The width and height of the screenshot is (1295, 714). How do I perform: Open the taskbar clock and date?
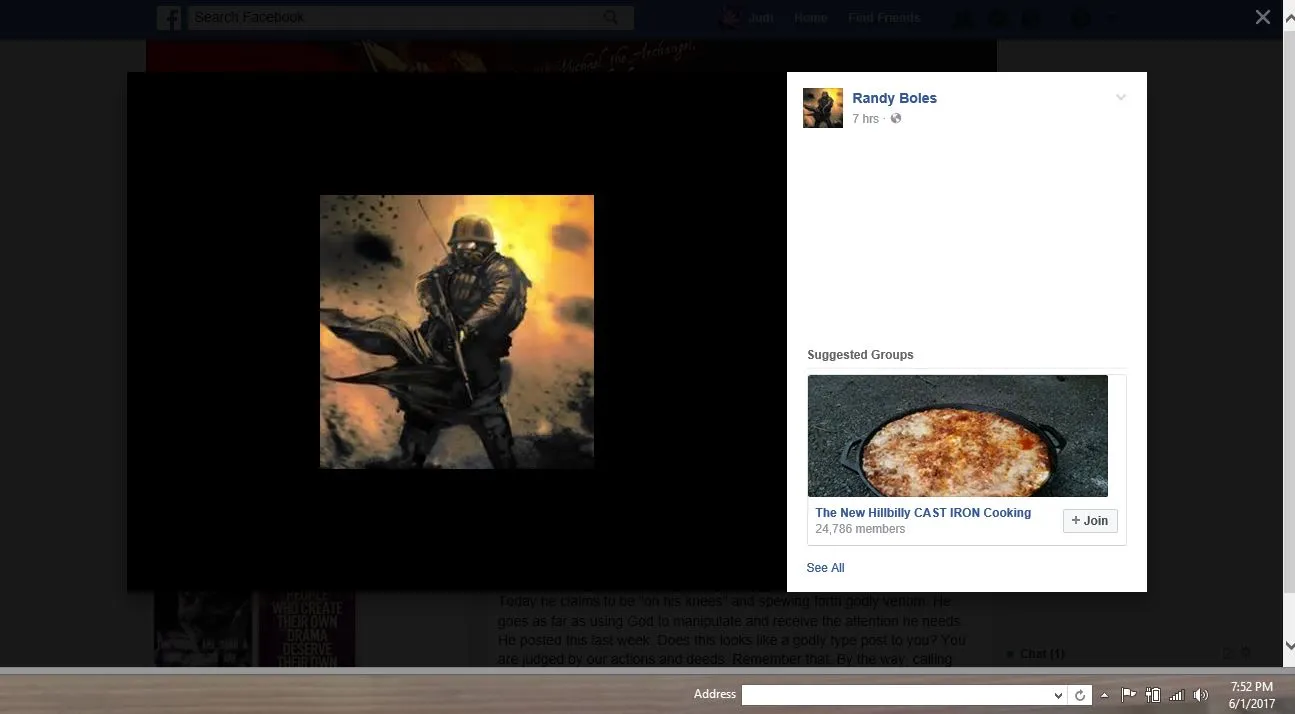(1252, 695)
